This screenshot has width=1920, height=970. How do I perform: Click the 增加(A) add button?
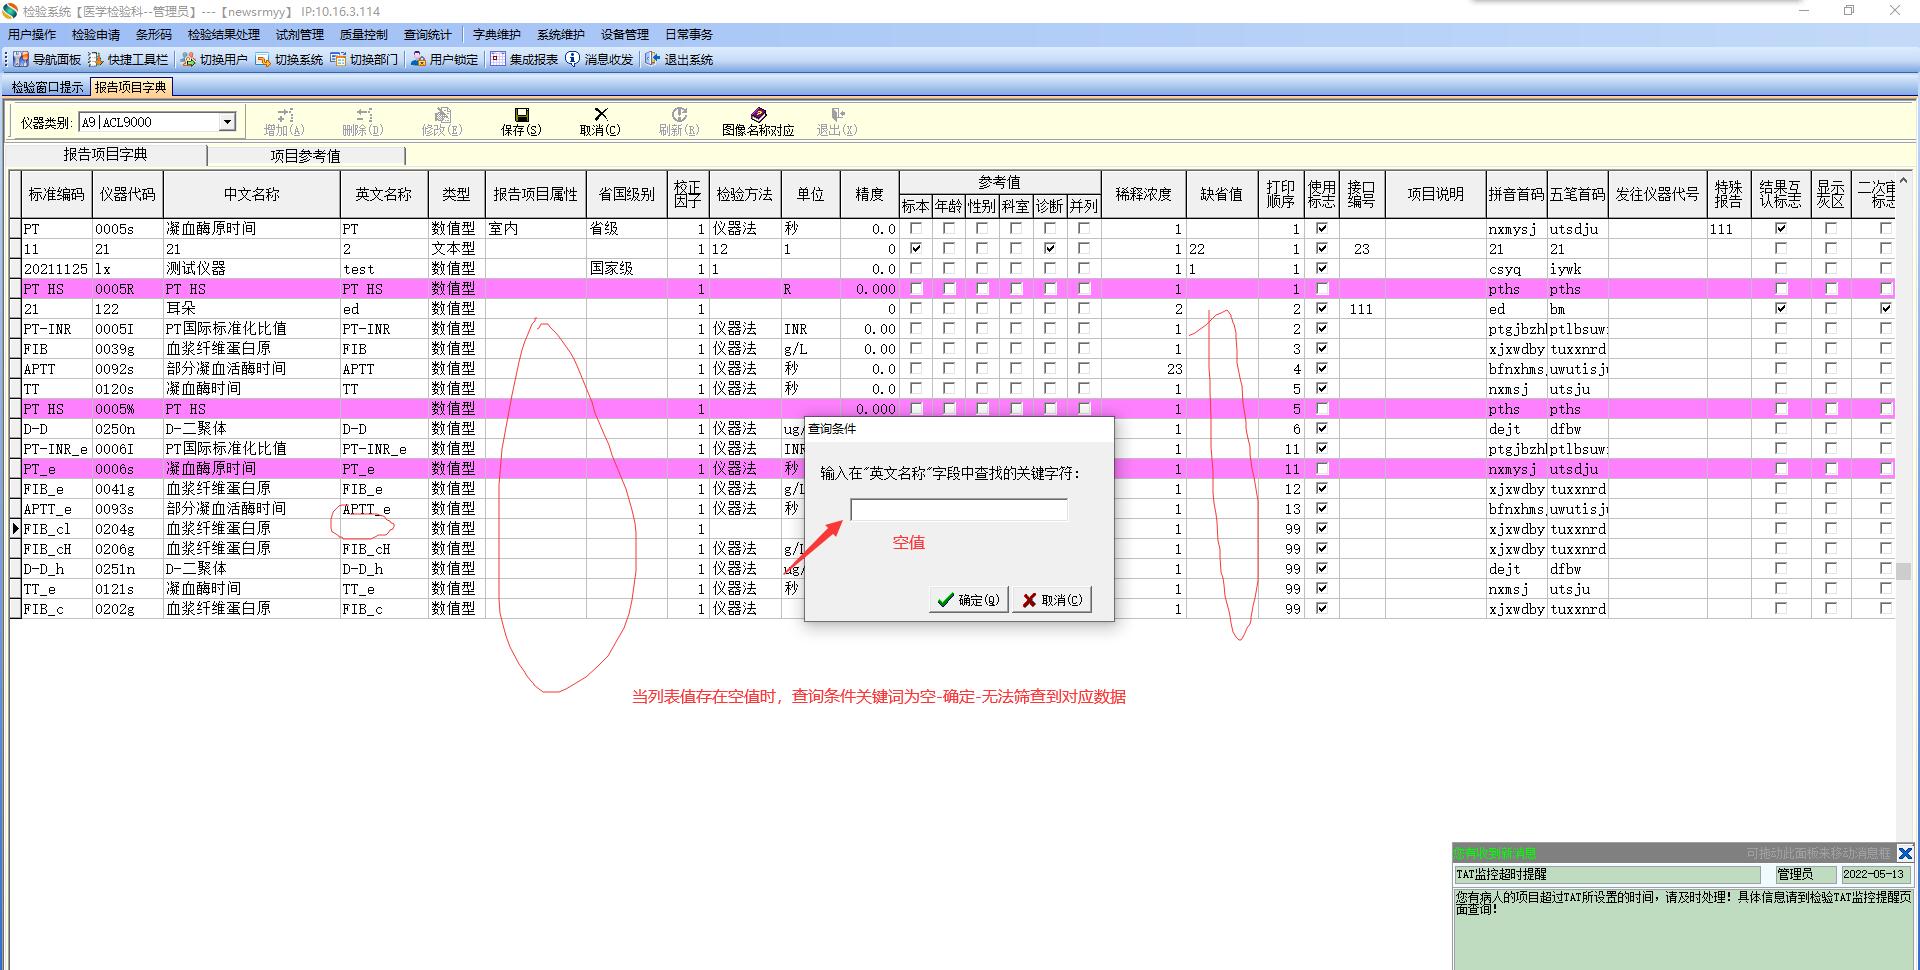pos(284,122)
